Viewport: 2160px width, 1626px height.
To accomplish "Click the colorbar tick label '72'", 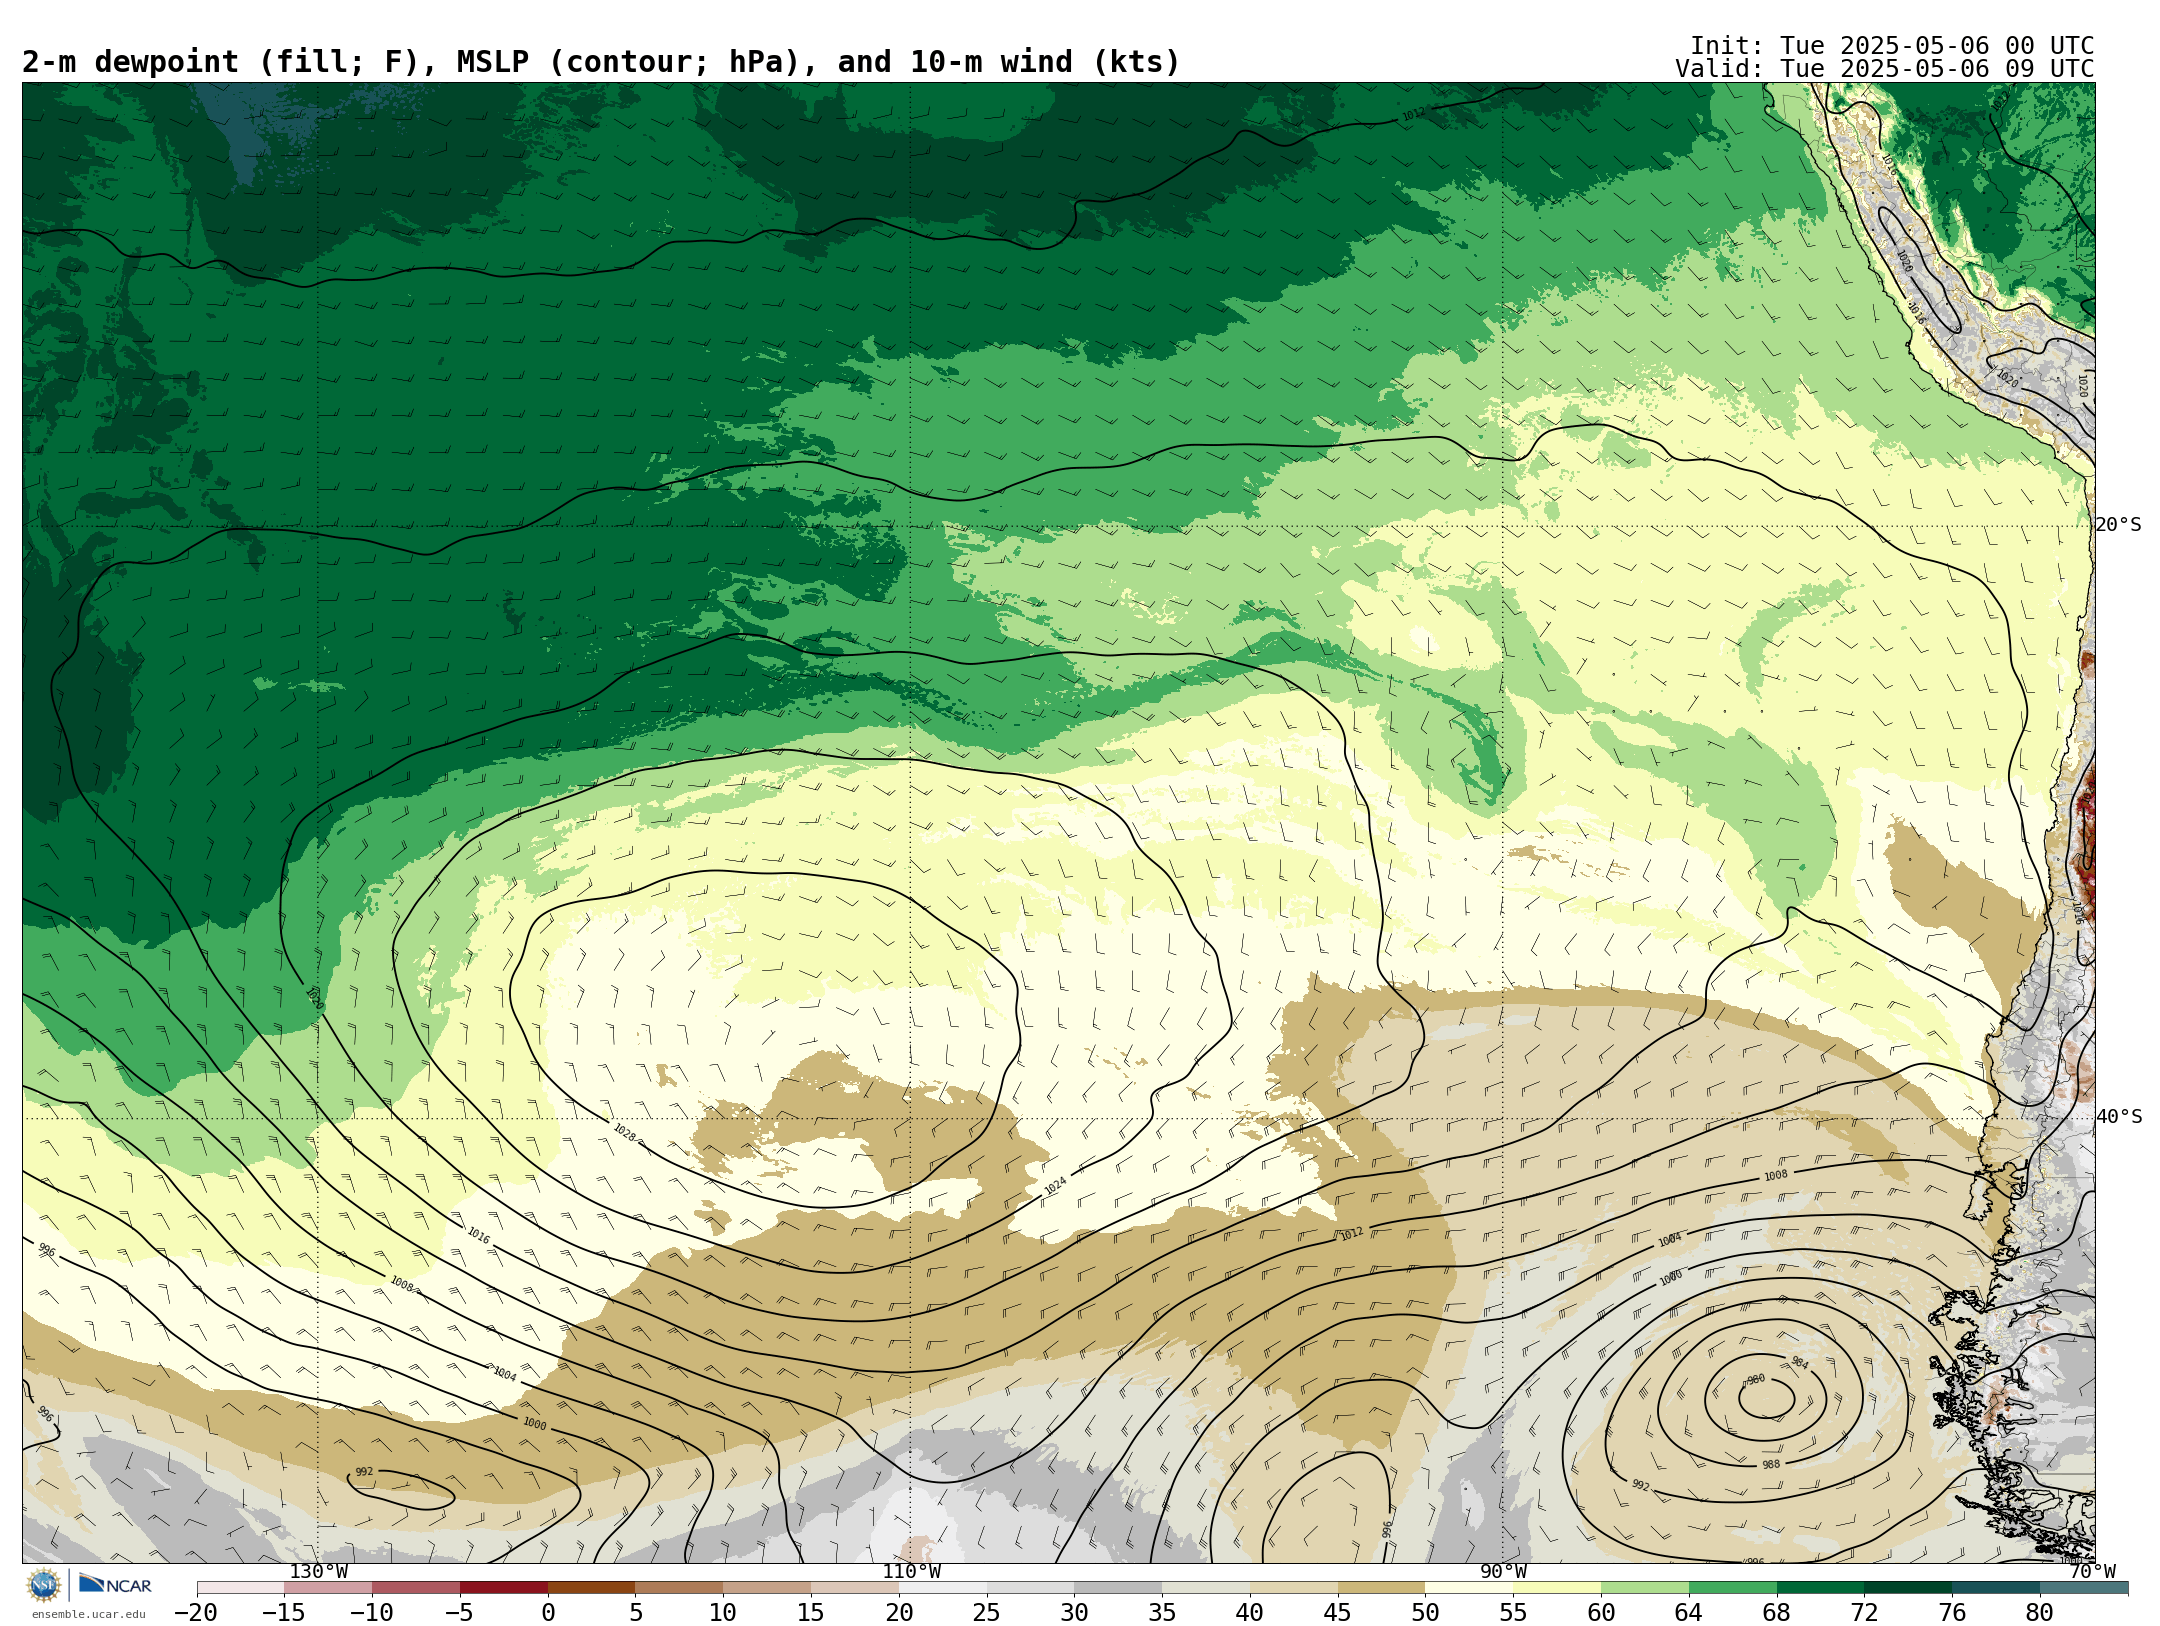I will (x=1865, y=1612).
